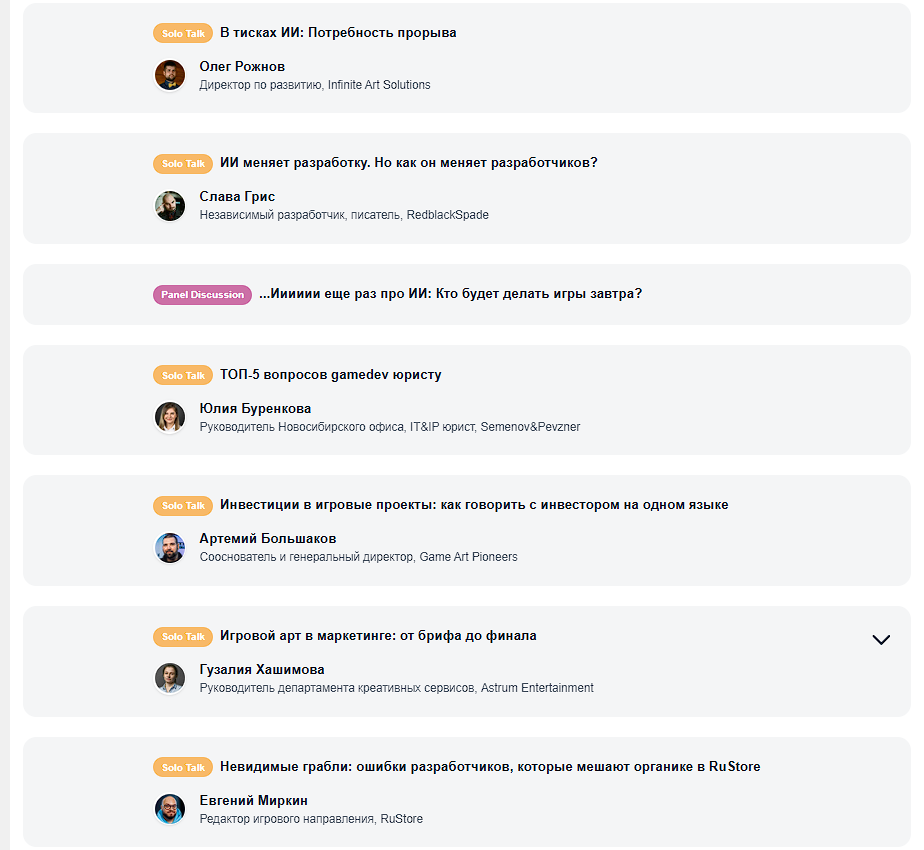Click Гузалия Хашимова's avatar photo
924x850 pixels.
[x=170, y=678]
